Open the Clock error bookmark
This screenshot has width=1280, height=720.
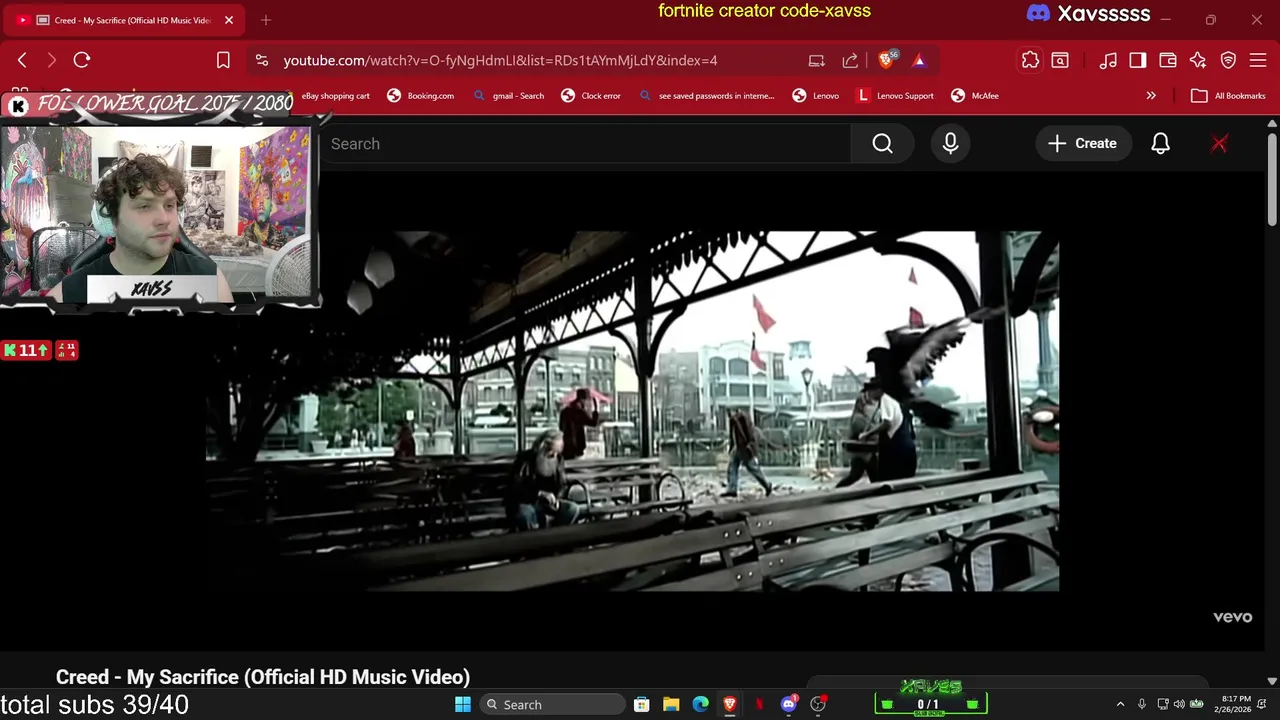point(591,96)
